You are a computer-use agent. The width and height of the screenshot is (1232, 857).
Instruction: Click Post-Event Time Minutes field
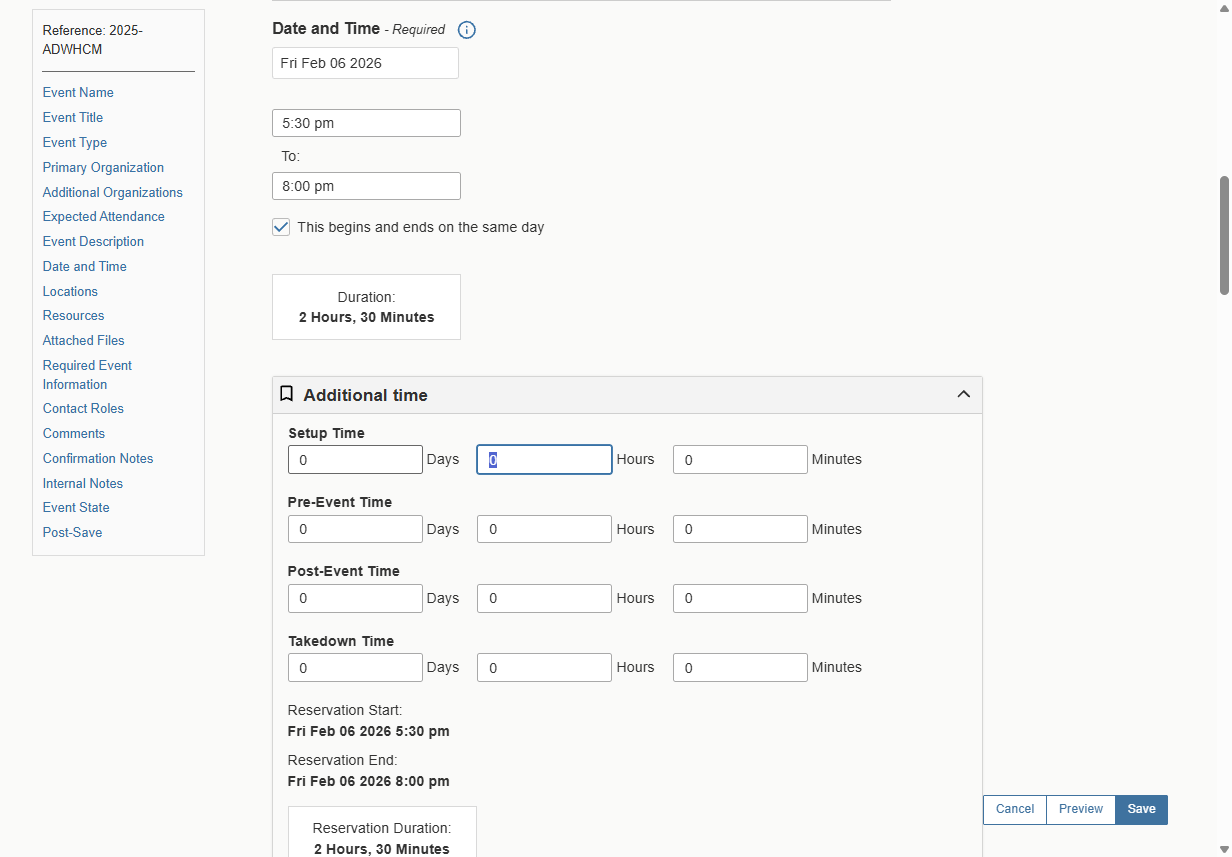coord(740,598)
